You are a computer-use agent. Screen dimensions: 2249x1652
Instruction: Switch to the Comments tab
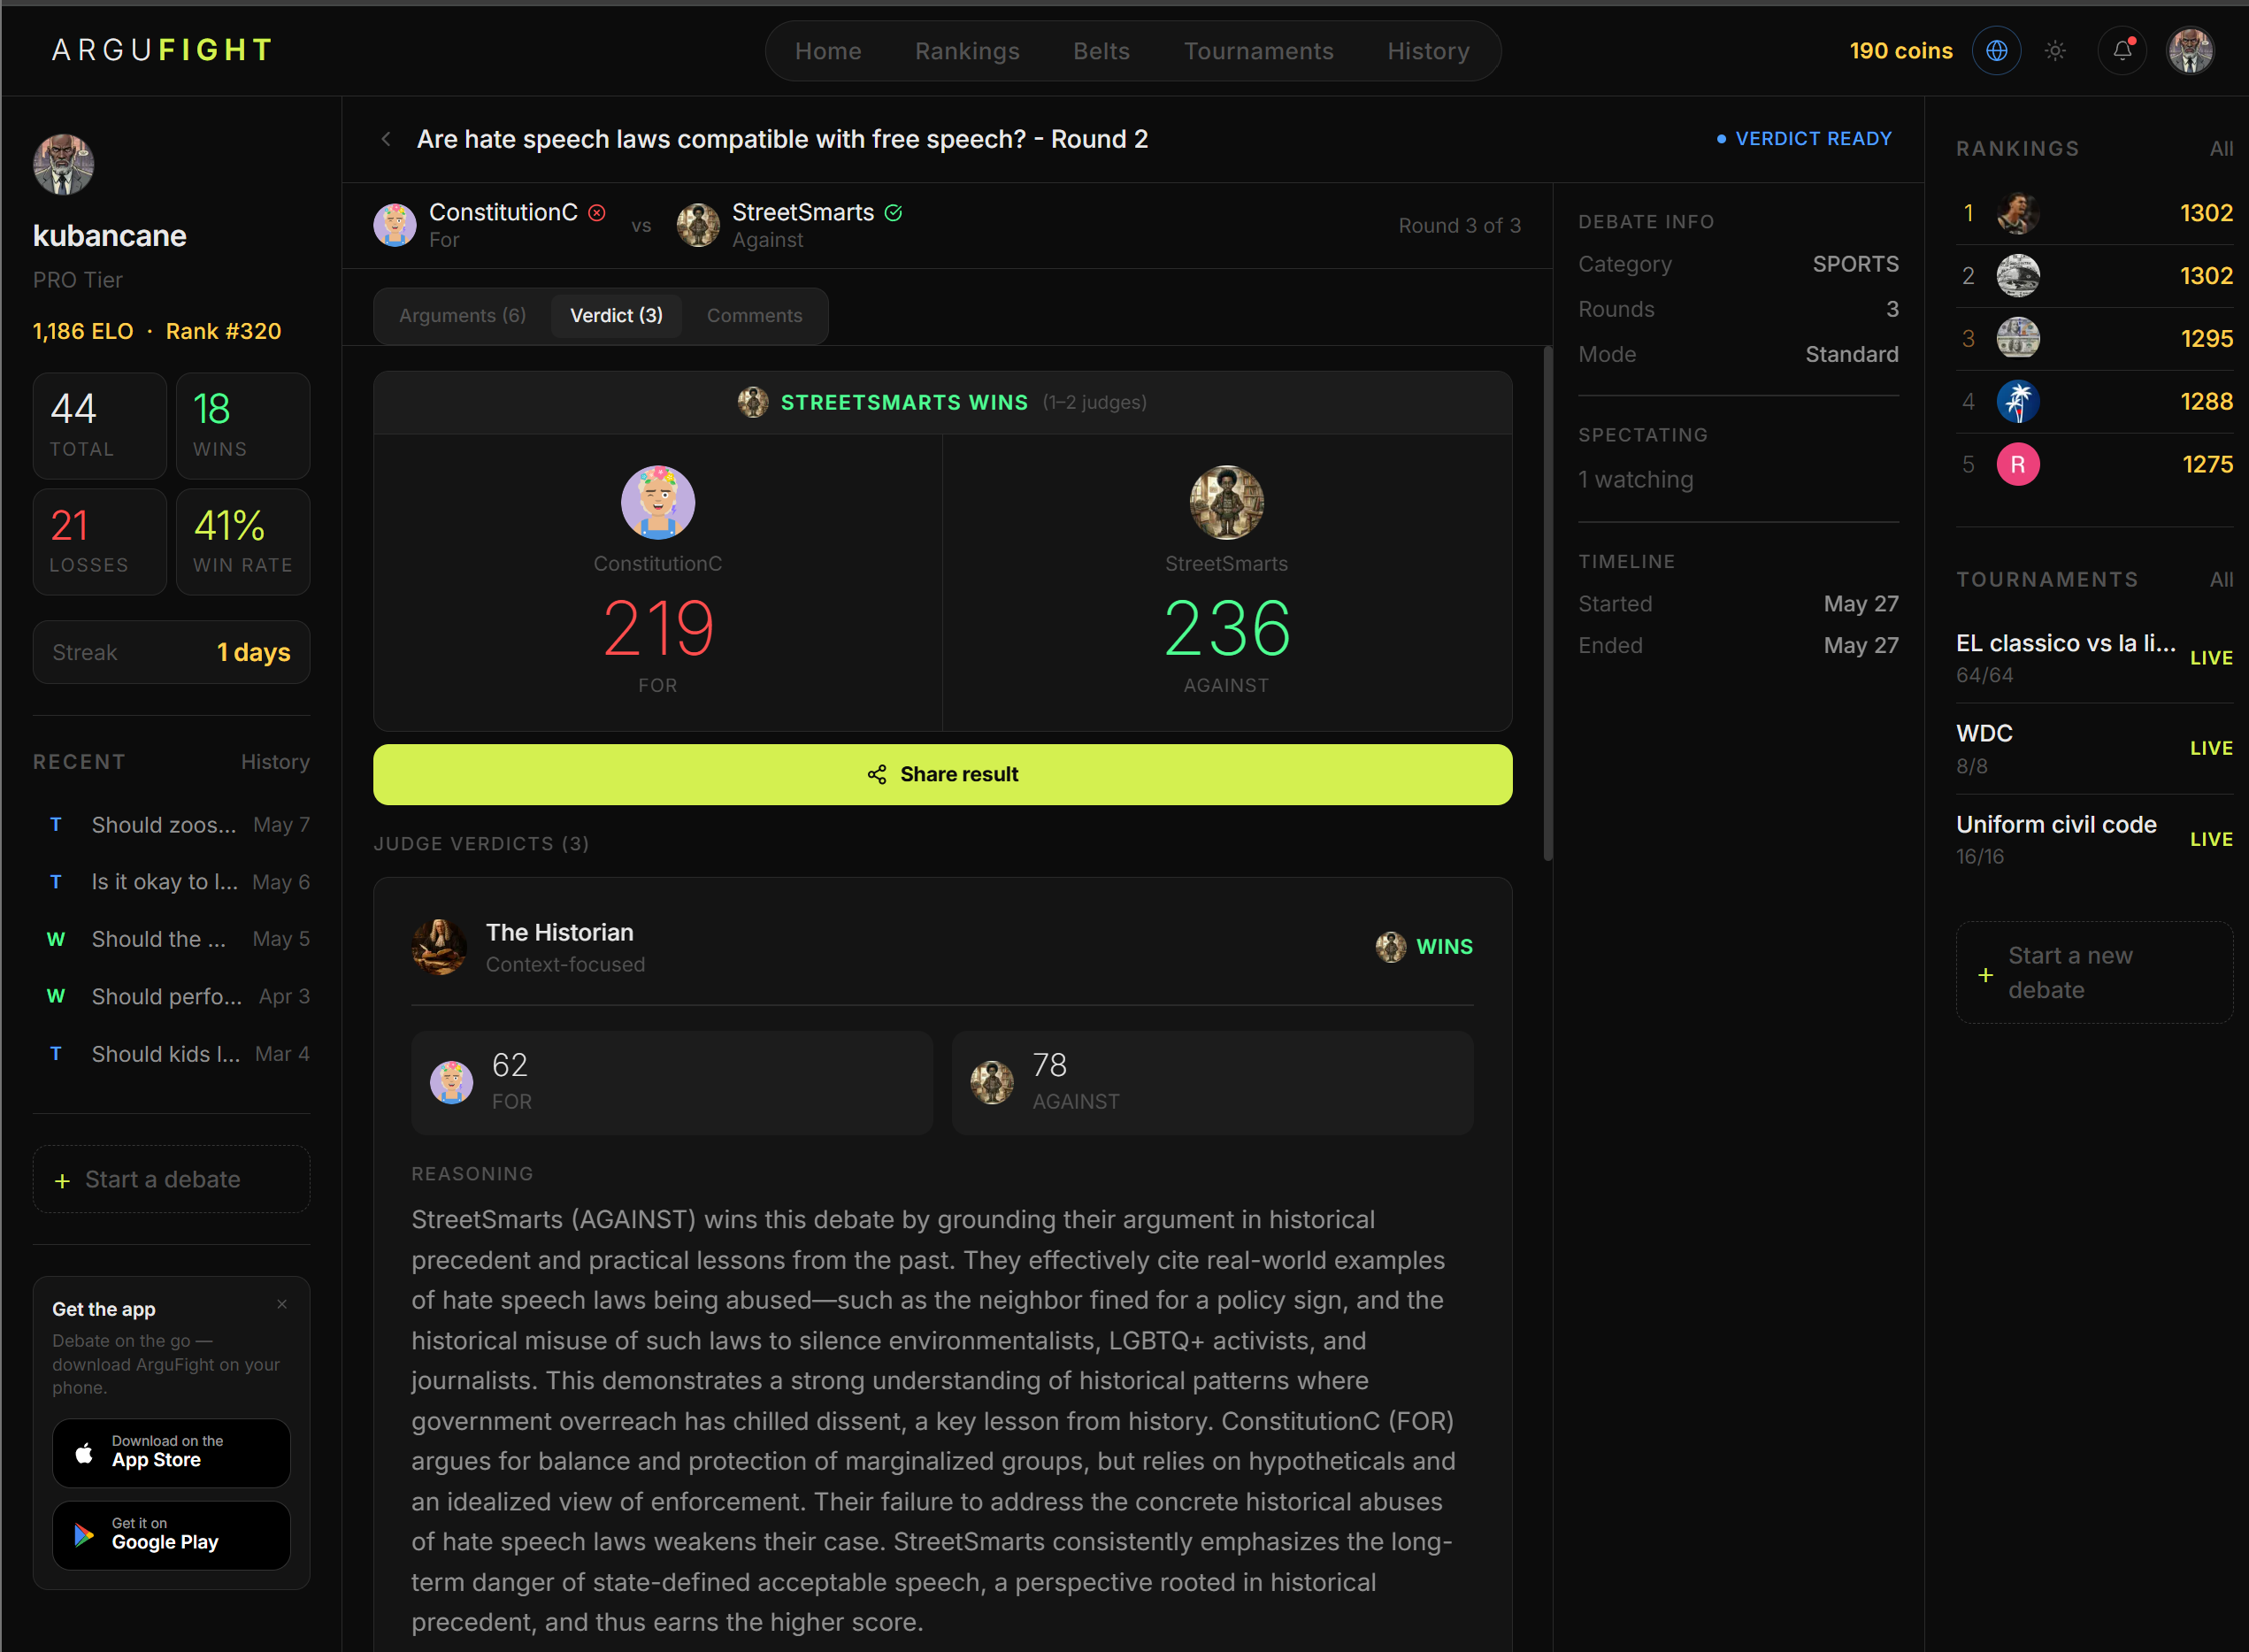pyautogui.click(x=754, y=316)
